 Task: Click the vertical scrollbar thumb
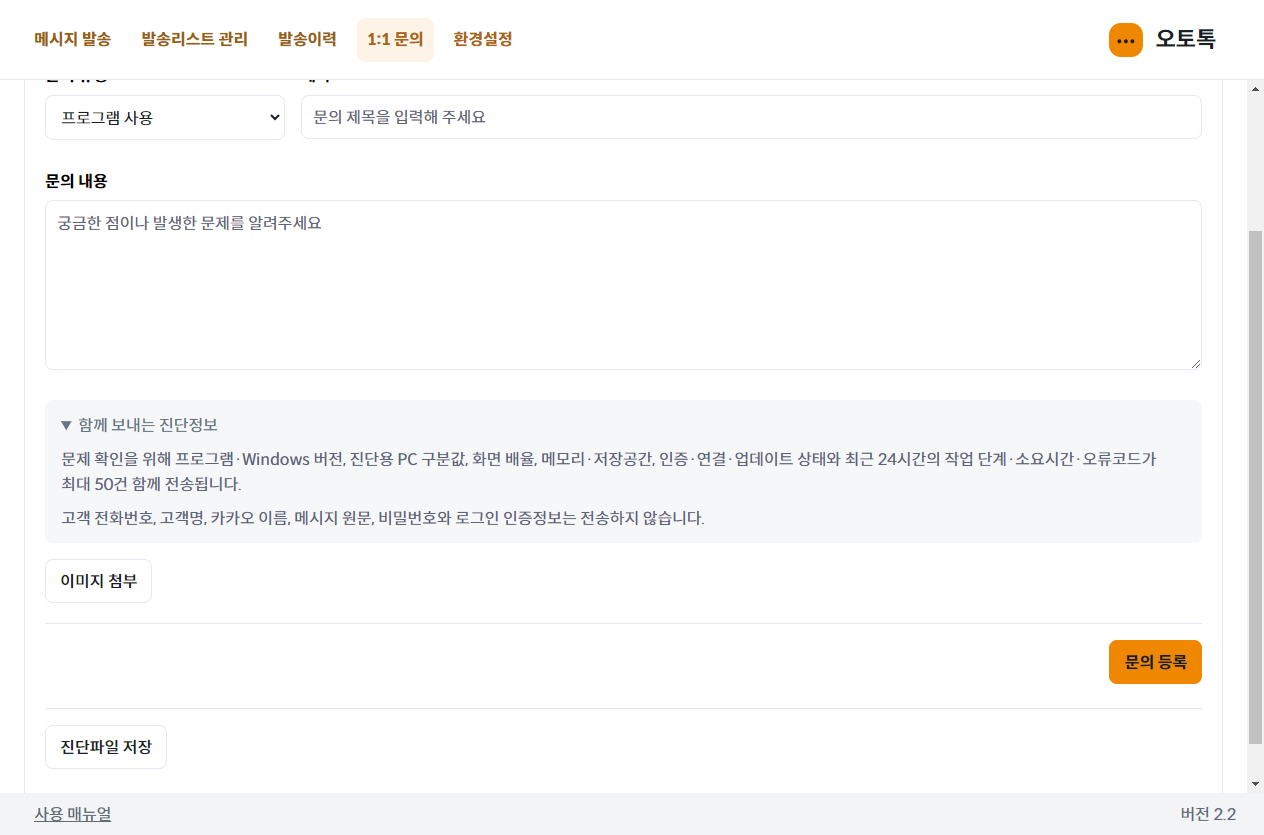point(1255,487)
